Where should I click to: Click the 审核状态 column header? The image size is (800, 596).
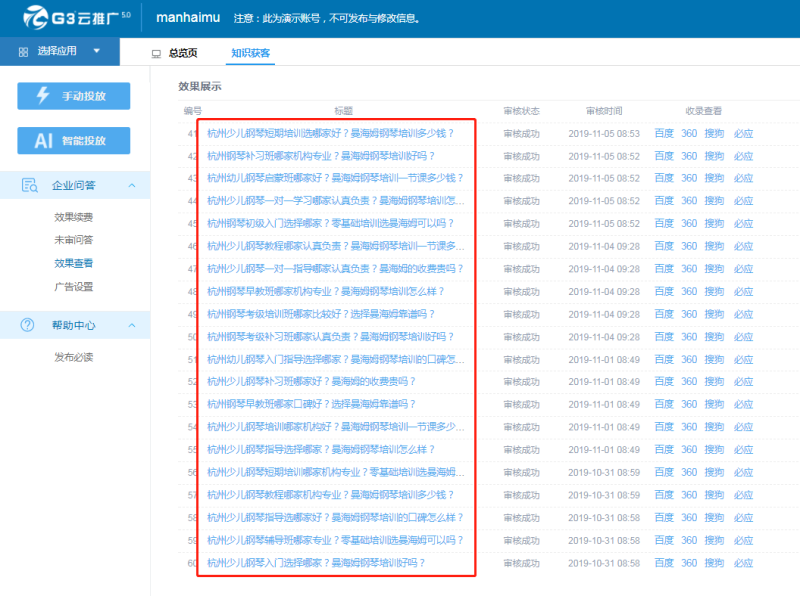[x=521, y=111]
